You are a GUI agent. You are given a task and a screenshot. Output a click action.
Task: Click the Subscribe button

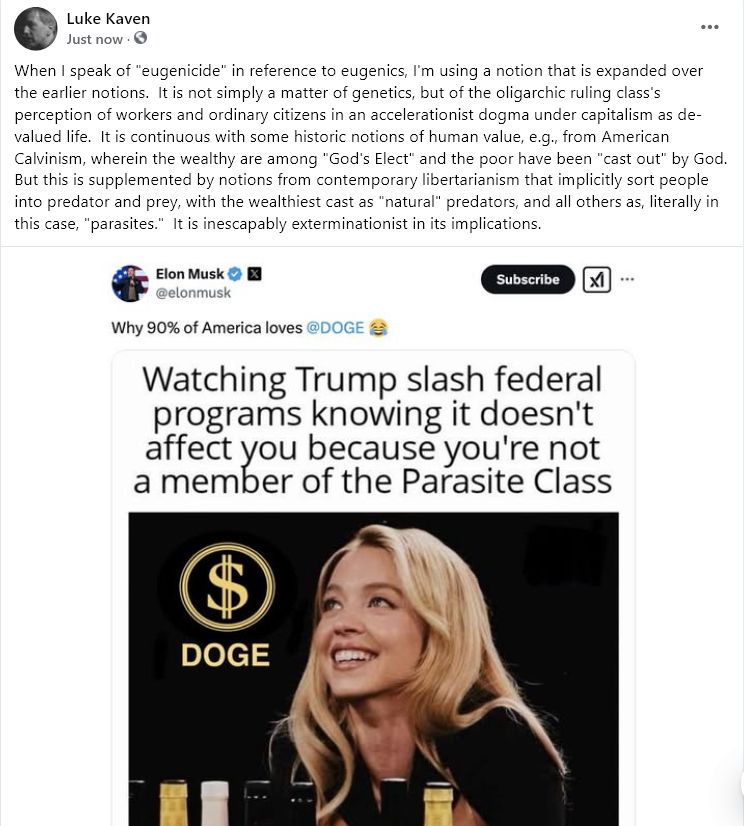[x=527, y=279]
